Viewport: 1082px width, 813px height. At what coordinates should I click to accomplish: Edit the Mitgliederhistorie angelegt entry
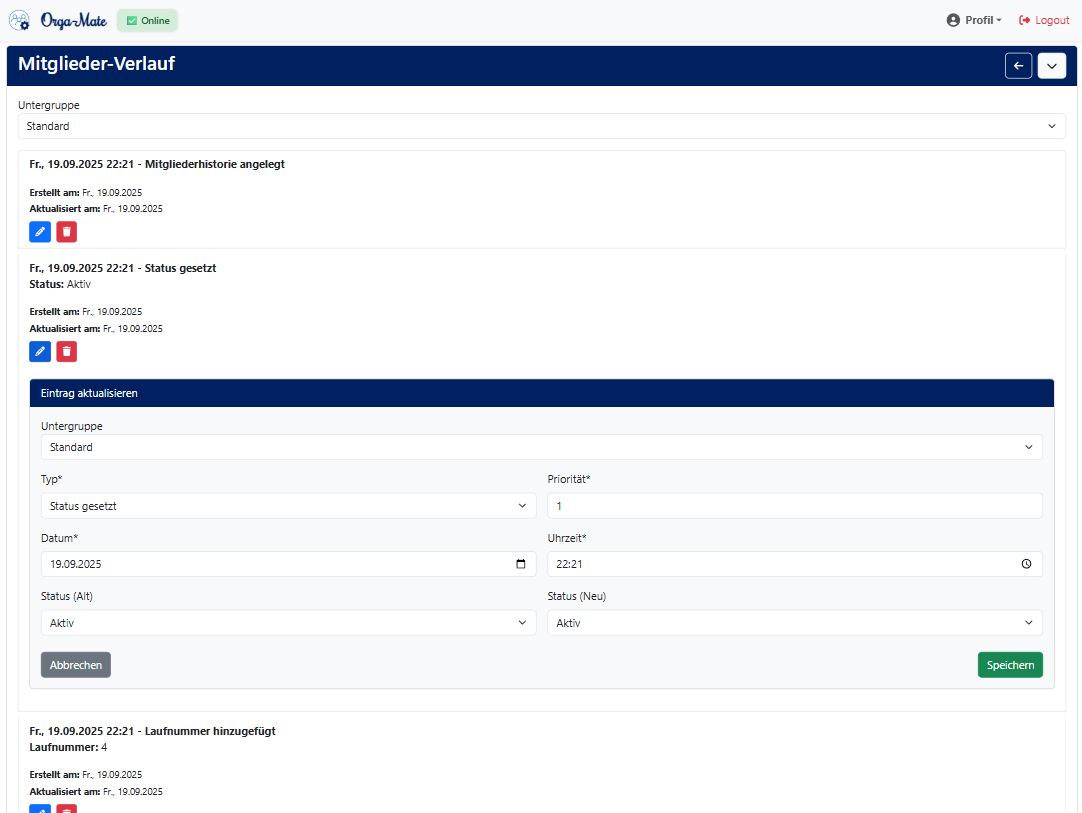click(40, 232)
